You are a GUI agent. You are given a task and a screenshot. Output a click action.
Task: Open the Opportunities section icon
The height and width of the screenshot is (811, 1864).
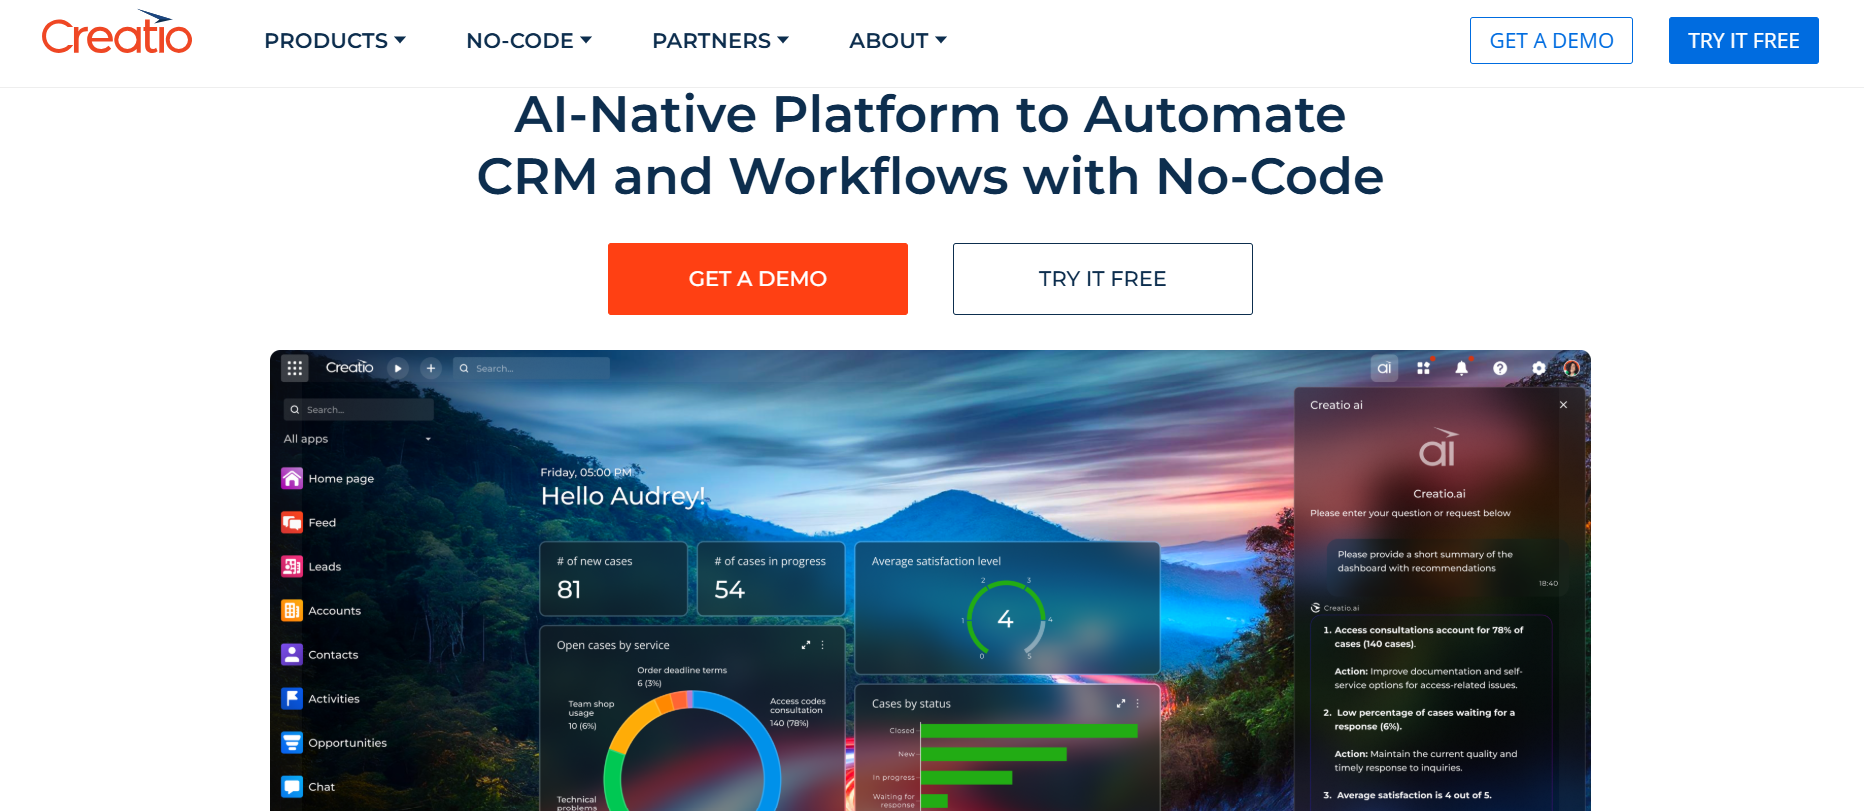(x=292, y=742)
